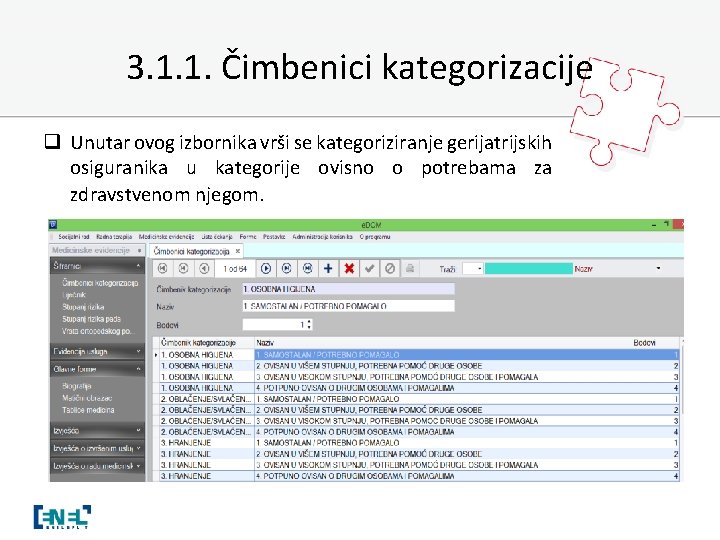Go to the last record
720x540 pixels.
coord(308,269)
